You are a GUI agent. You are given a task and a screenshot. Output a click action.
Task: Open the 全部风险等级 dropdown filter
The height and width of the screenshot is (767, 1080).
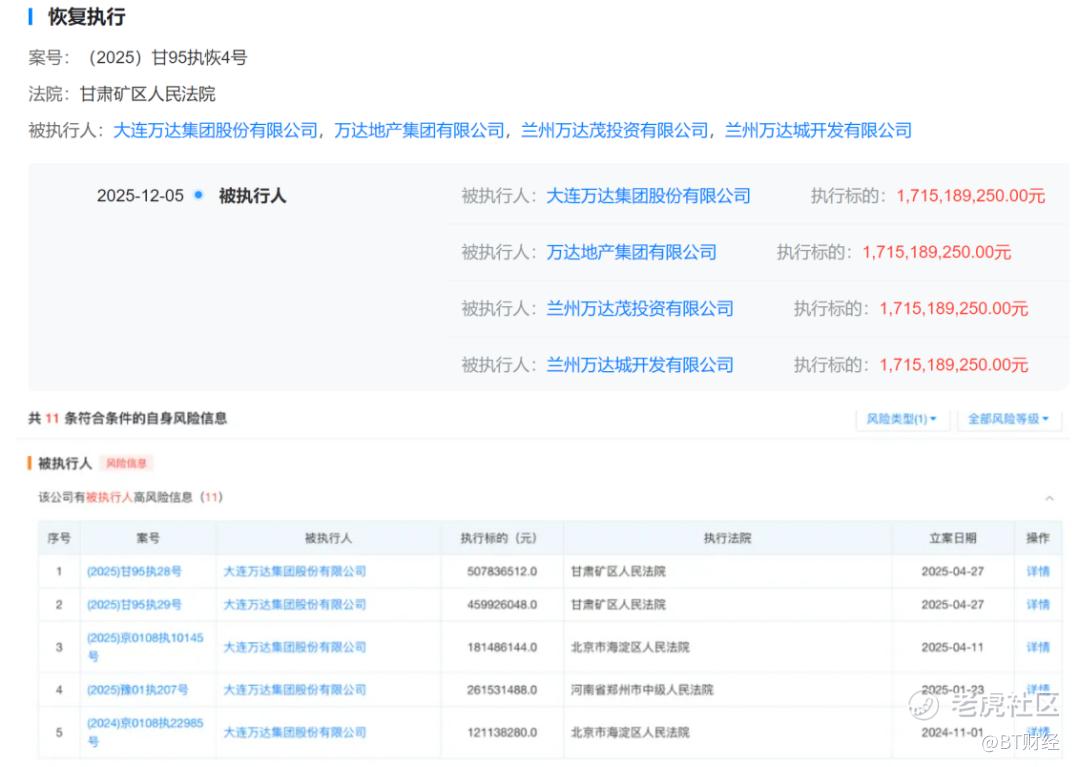tap(1008, 419)
